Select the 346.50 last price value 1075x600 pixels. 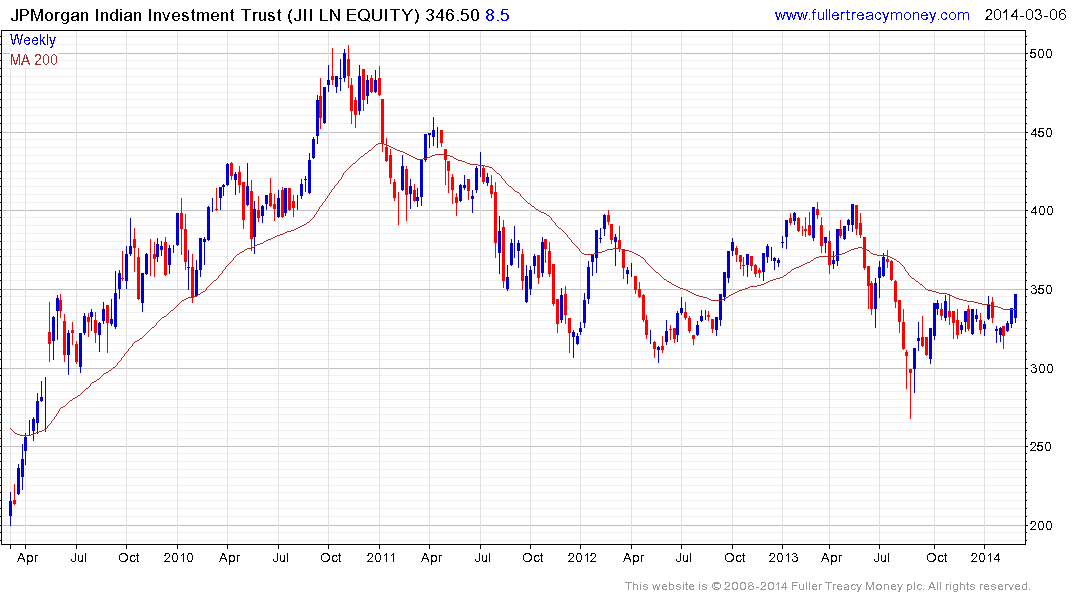pos(452,15)
